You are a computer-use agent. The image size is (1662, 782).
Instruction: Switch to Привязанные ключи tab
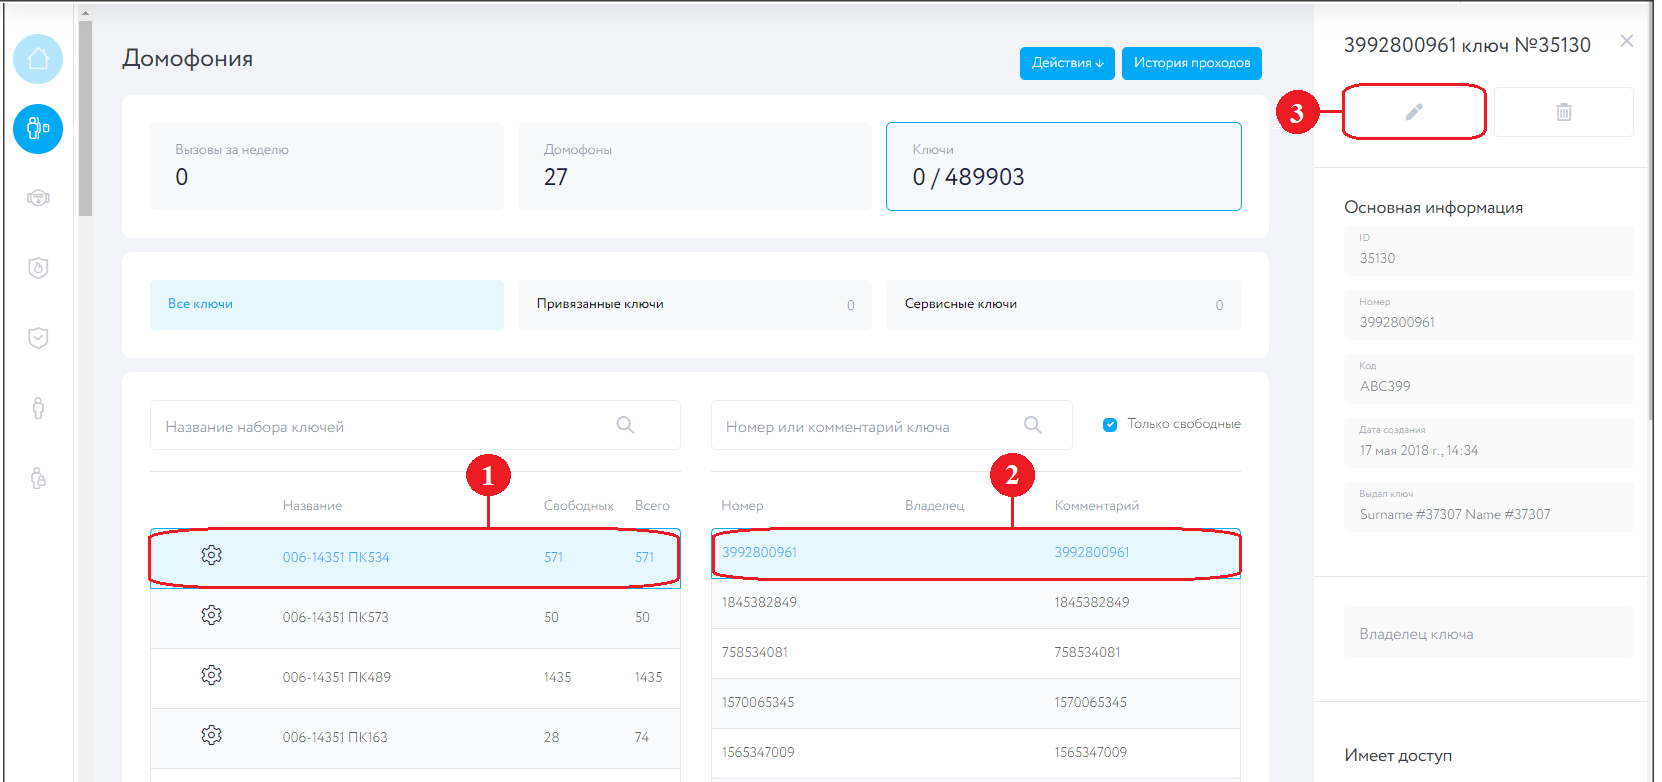point(695,304)
